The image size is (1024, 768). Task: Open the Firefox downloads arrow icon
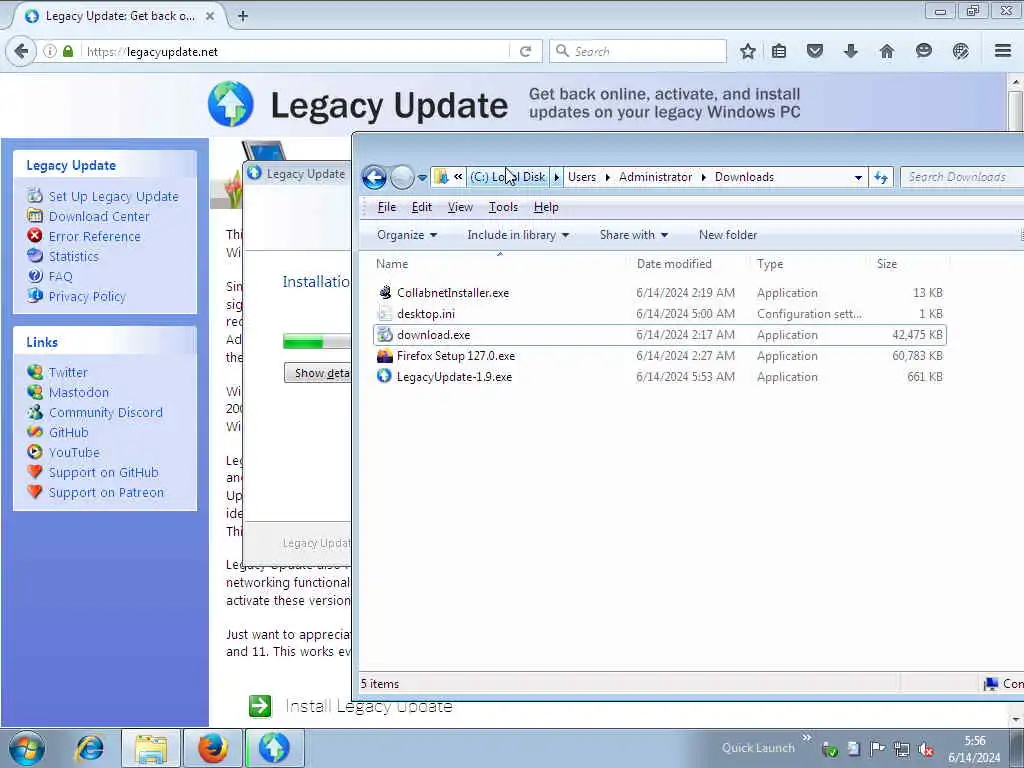[x=850, y=51]
